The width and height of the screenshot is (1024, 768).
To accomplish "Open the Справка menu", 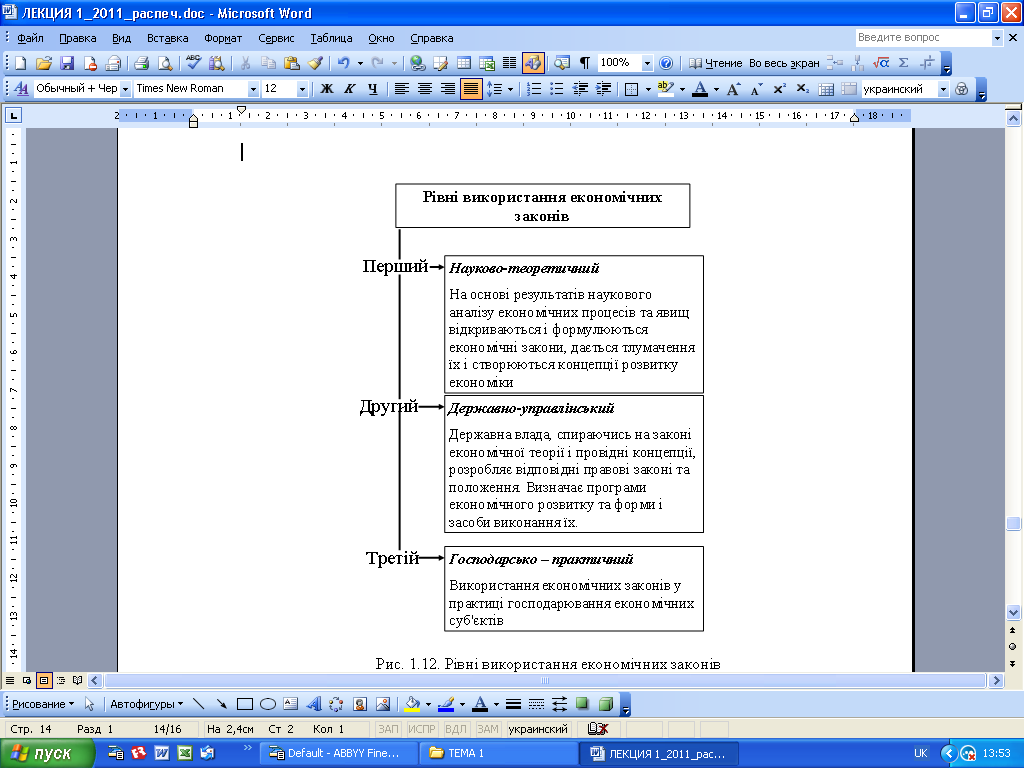I will (432, 38).
